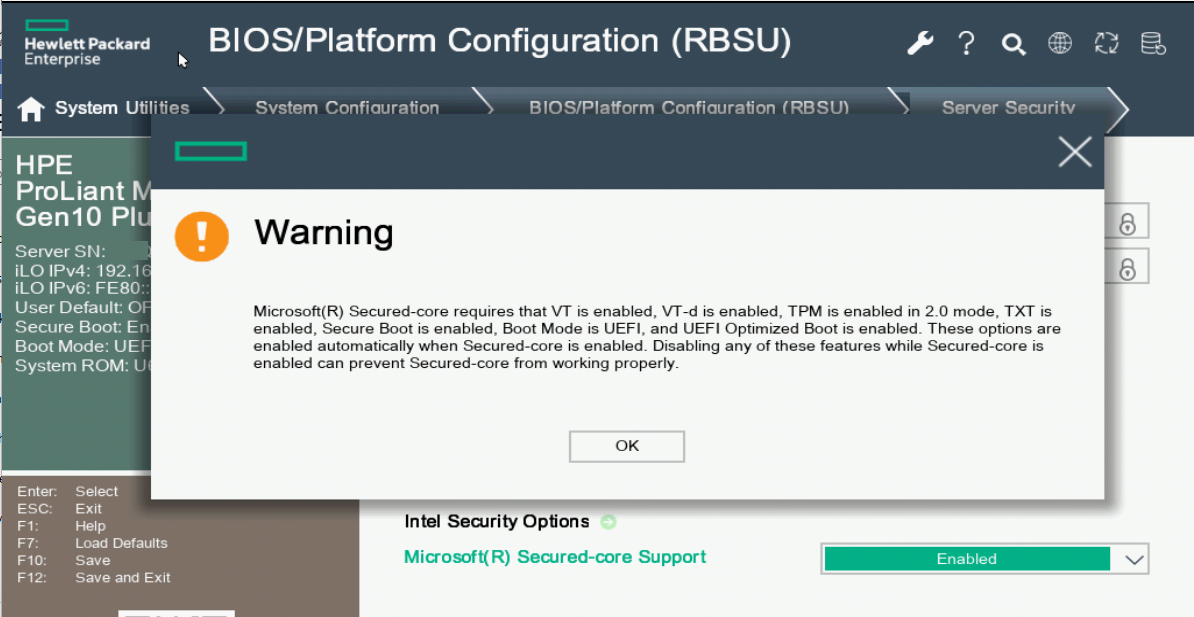This screenshot has width=1194, height=617.
Task: Click the home icon for System Utilities
Action: click(32, 109)
